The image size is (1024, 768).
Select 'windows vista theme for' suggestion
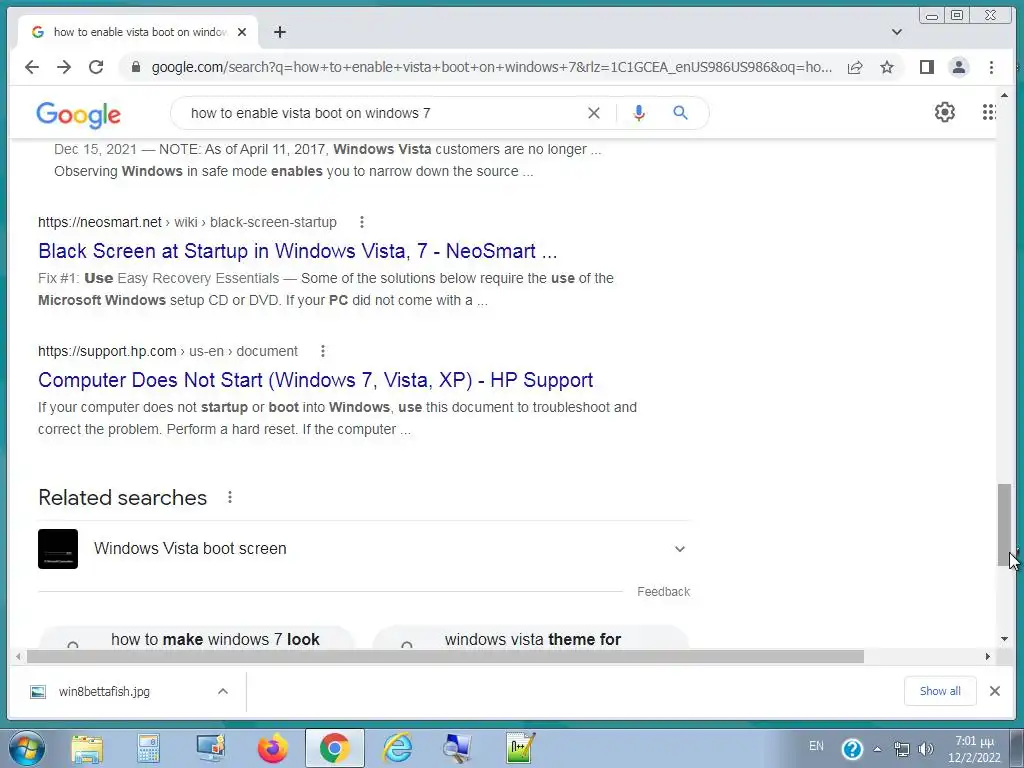pyautogui.click(x=530, y=638)
